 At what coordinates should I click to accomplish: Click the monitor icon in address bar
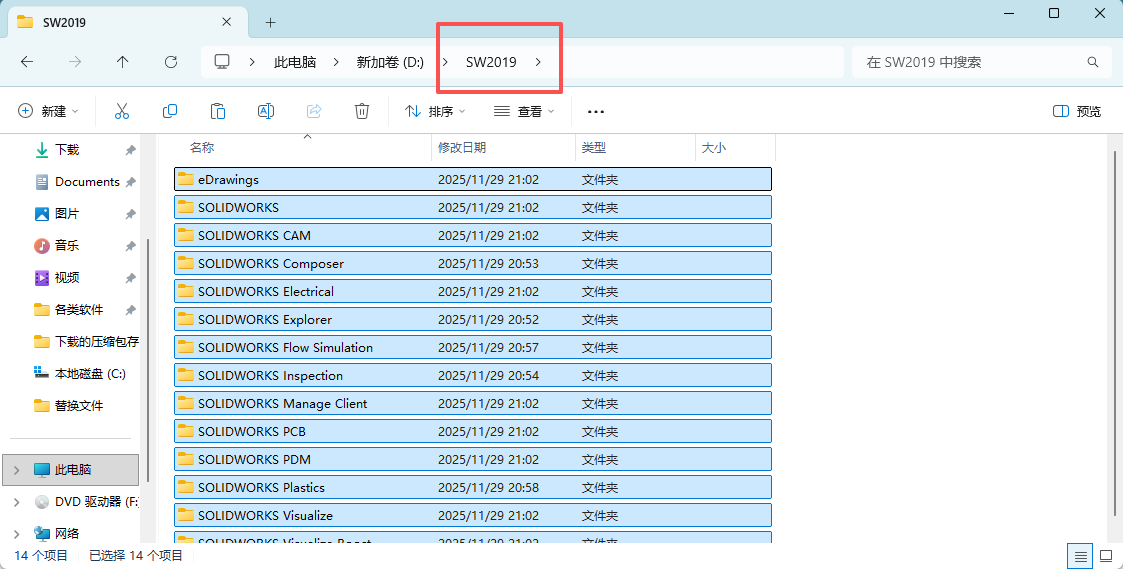pos(222,62)
